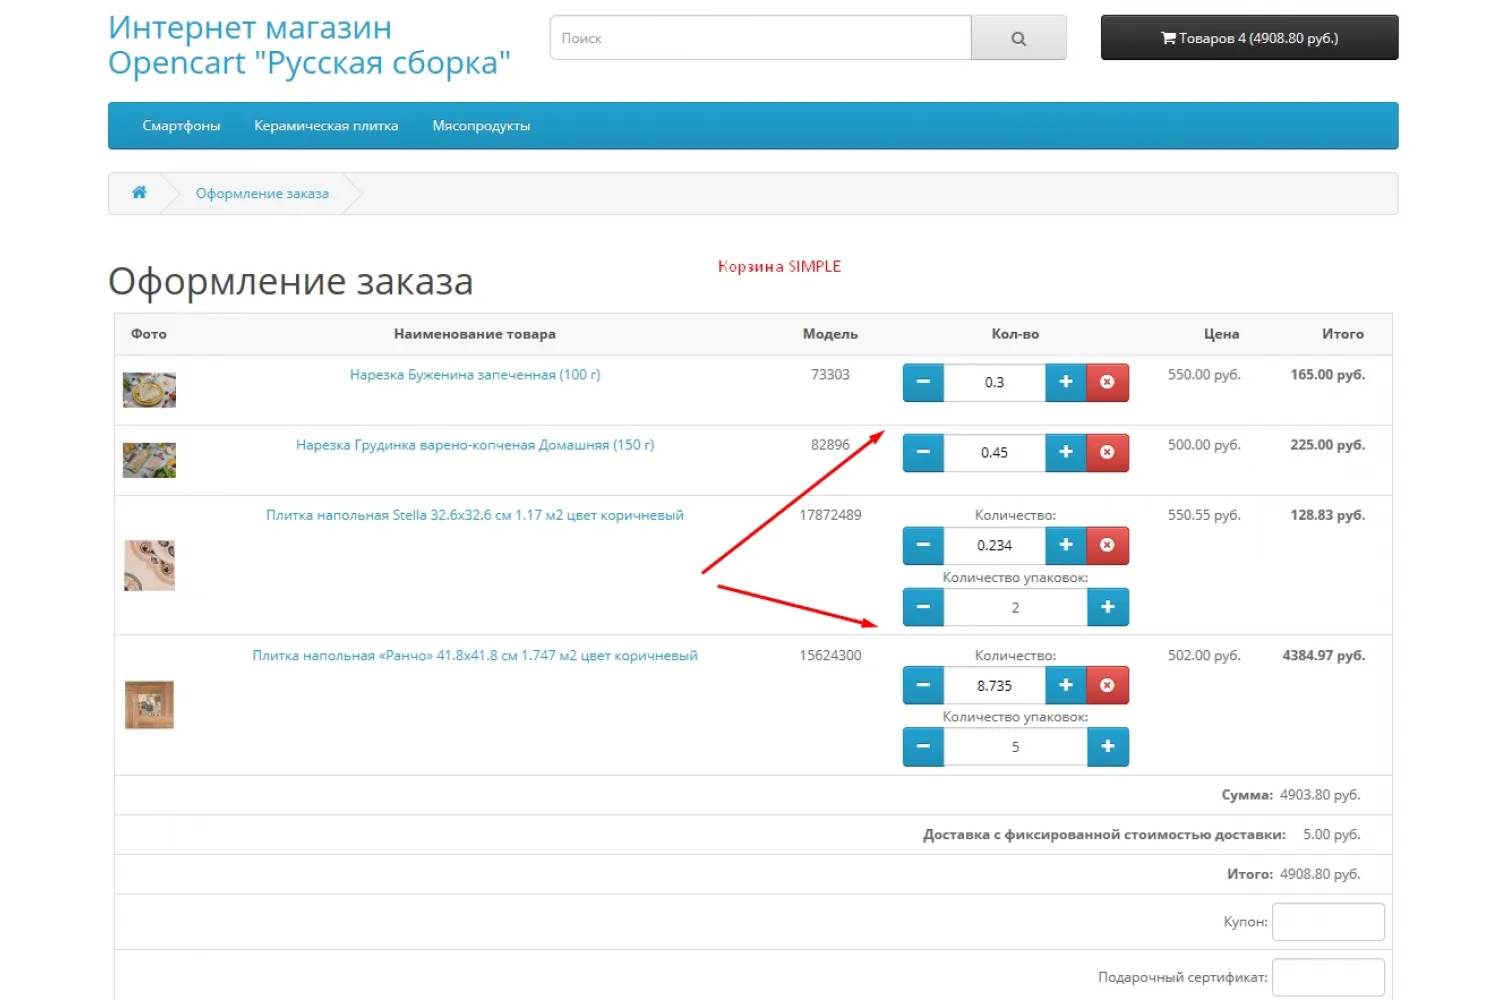The height and width of the screenshot is (1000, 1500).
Task: Click the search magnifier button
Action: pyautogui.click(x=1018, y=38)
